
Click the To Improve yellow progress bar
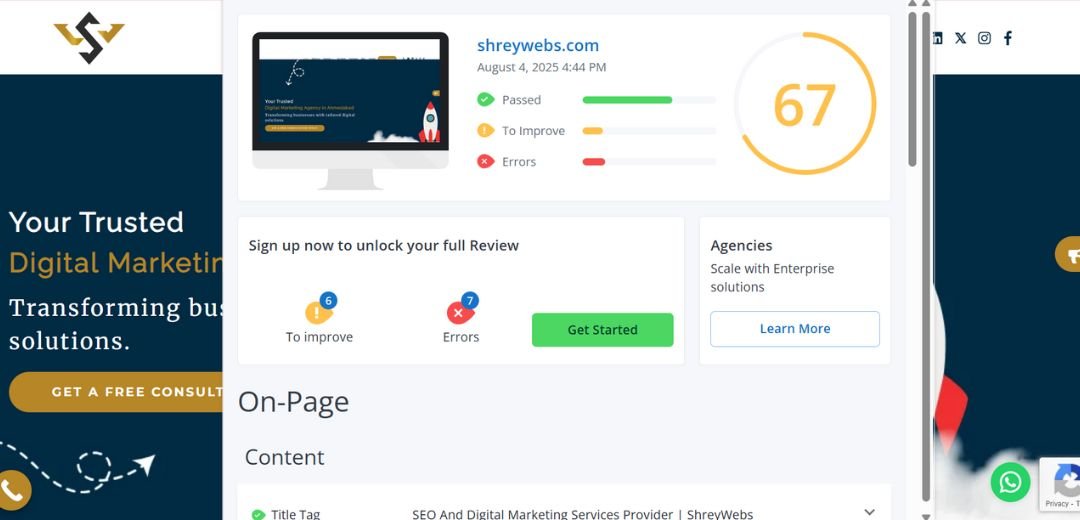592,131
